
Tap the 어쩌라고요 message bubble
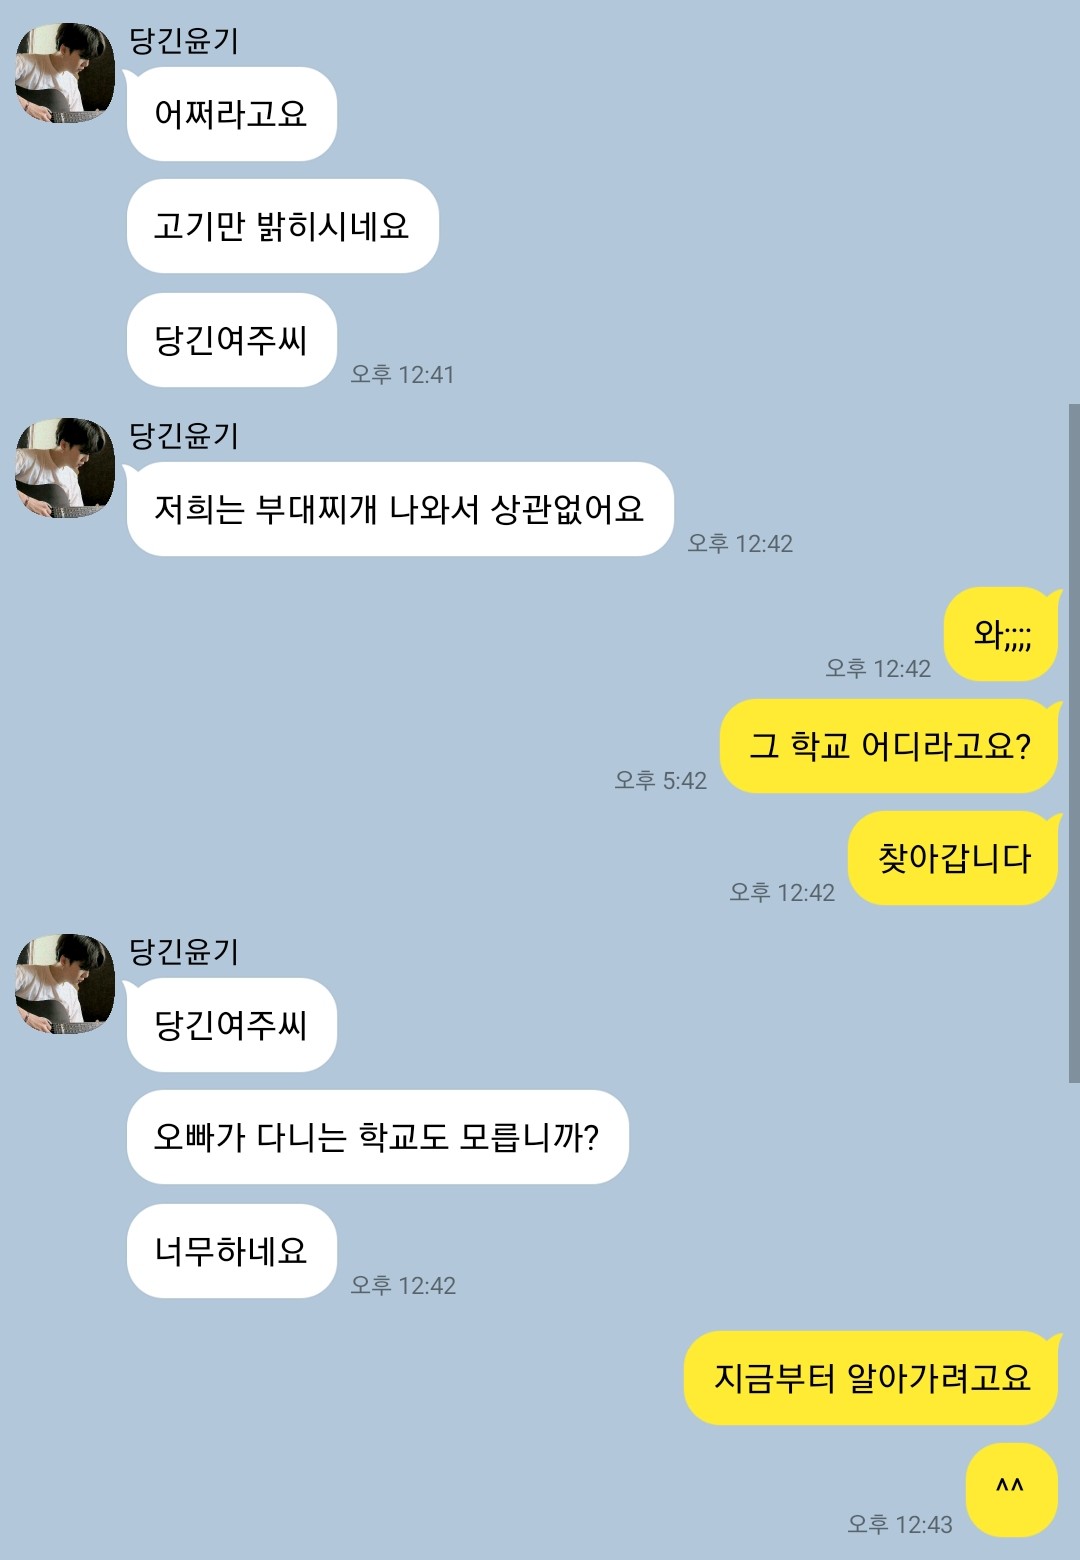[231, 114]
